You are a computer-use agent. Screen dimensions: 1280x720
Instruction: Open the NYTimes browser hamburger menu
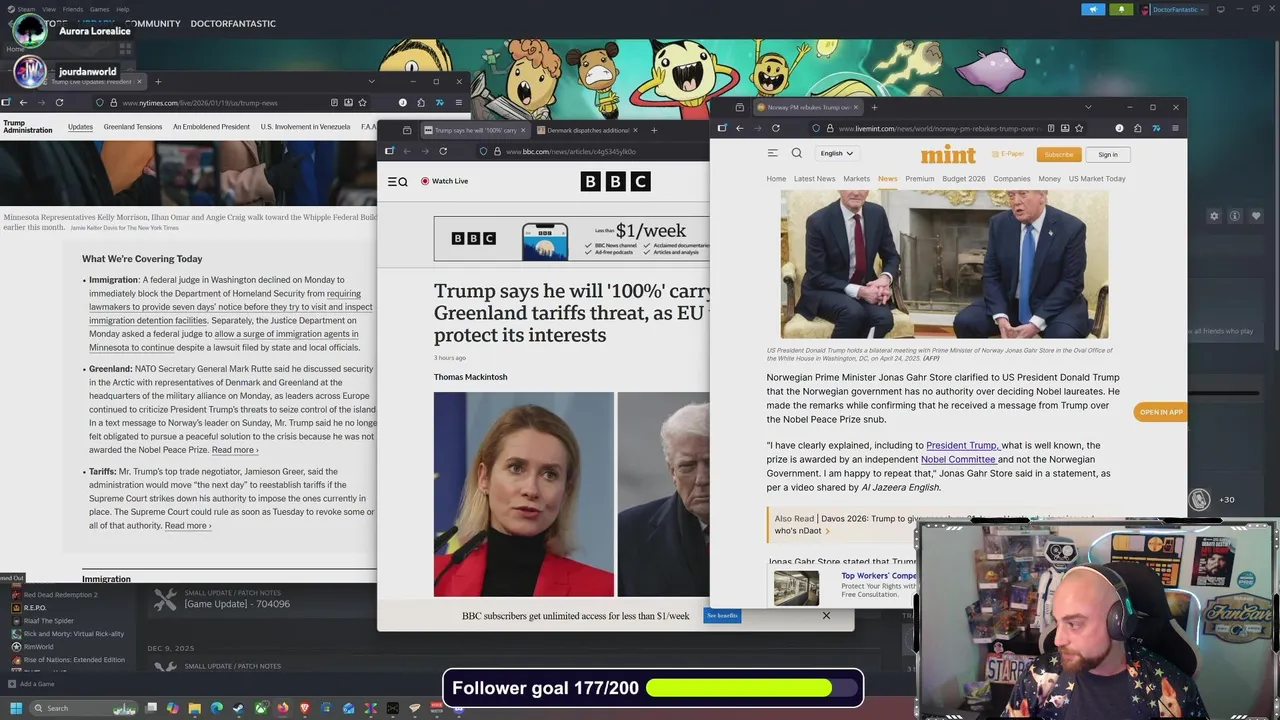(x=458, y=102)
